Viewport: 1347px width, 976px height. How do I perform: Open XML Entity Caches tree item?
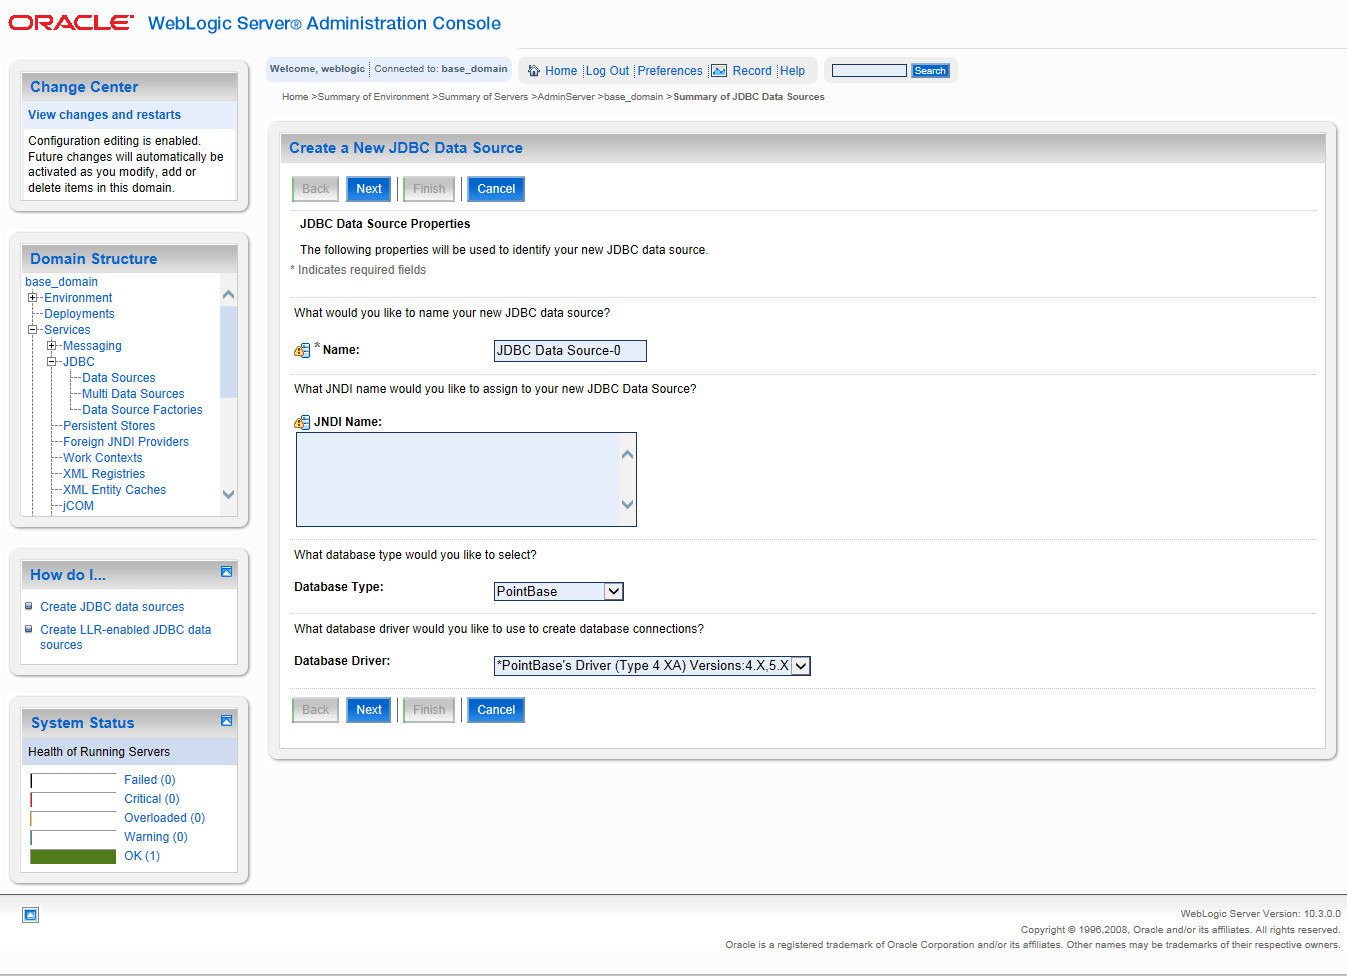tap(114, 490)
